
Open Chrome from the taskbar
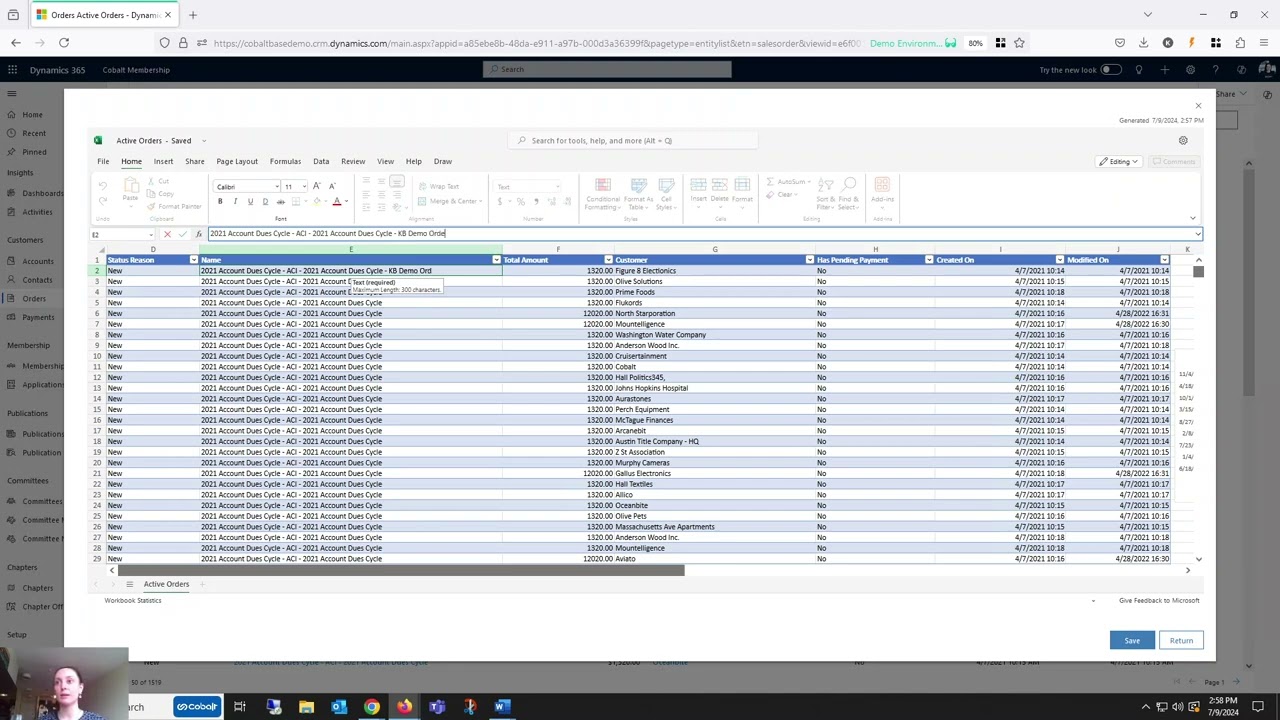pos(371,707)
